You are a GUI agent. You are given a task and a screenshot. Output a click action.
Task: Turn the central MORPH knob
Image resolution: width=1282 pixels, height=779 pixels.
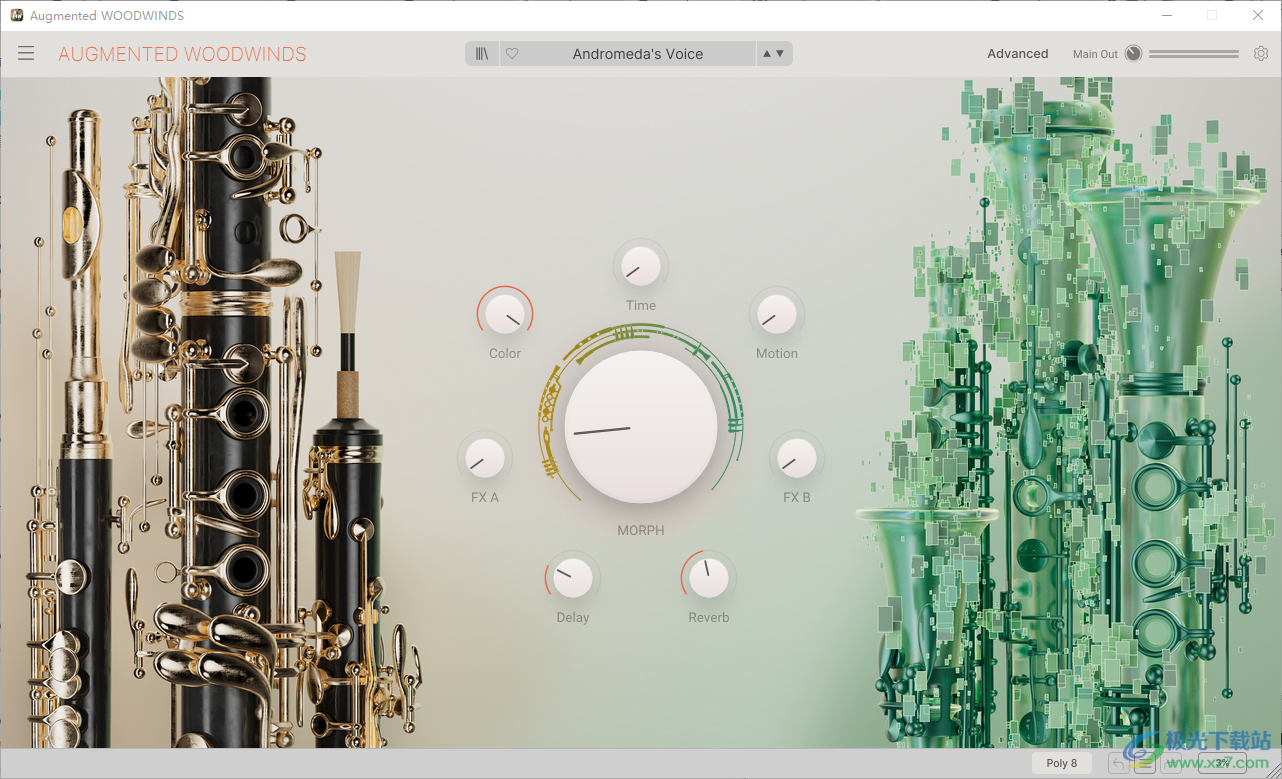tap(640, 427)
